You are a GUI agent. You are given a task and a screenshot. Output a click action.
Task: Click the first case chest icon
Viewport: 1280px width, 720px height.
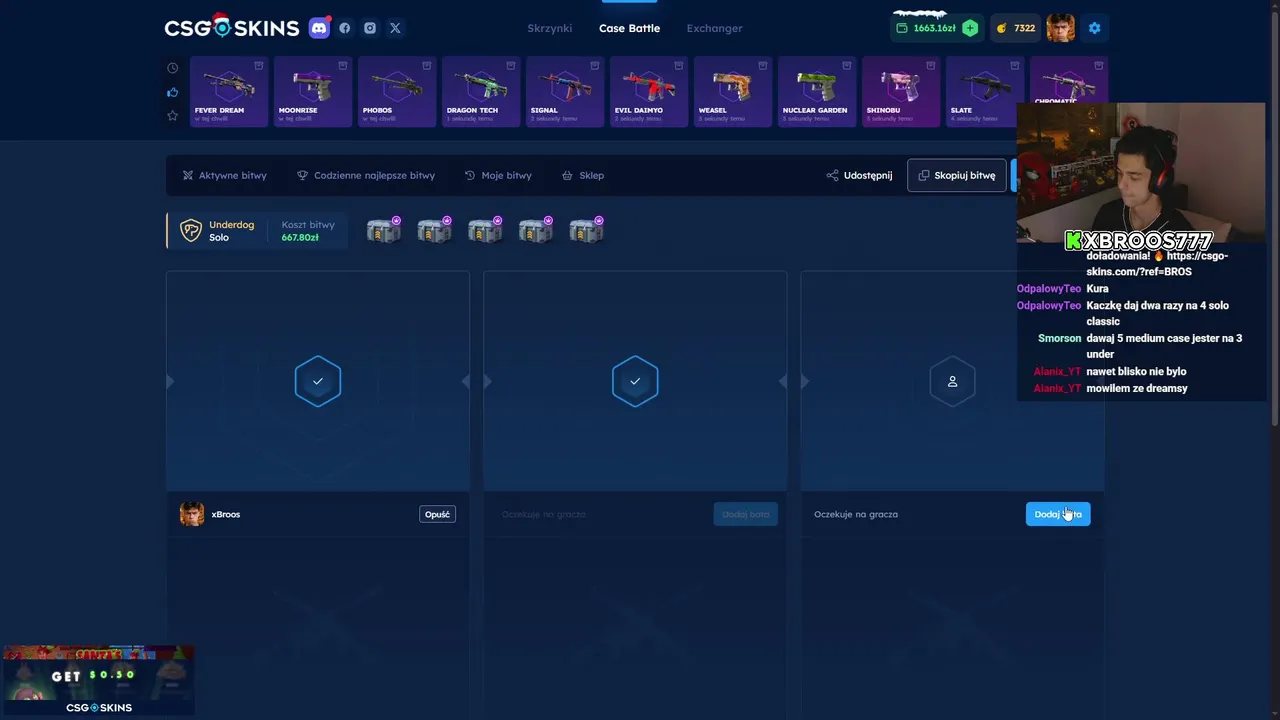(383, 231)
